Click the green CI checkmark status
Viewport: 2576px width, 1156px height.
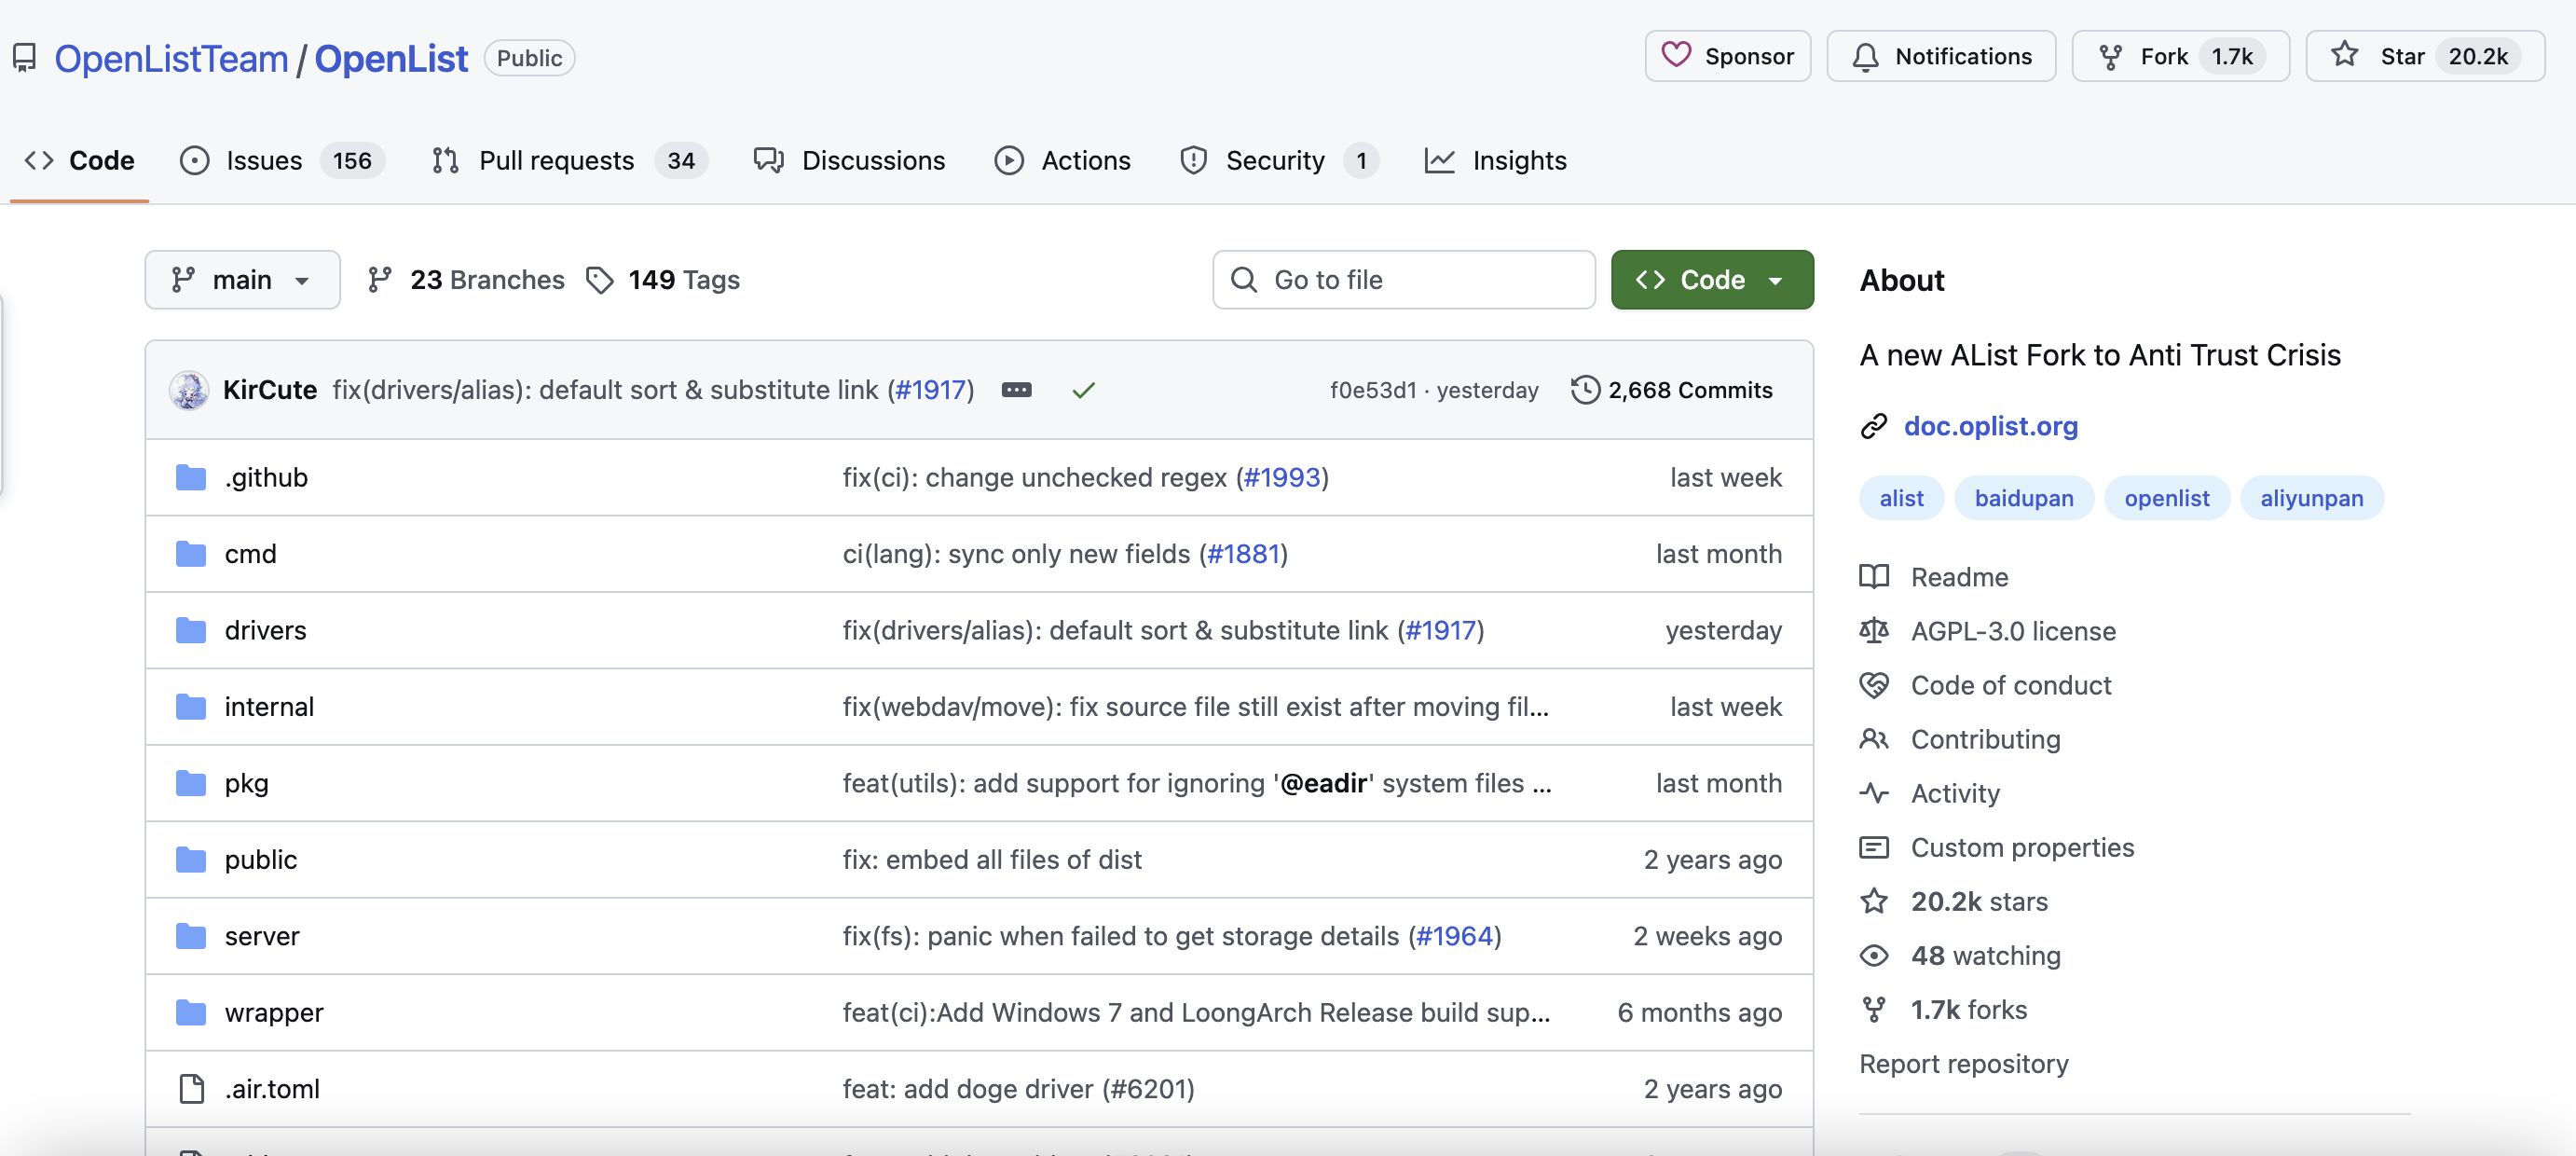coord(1083,390)
